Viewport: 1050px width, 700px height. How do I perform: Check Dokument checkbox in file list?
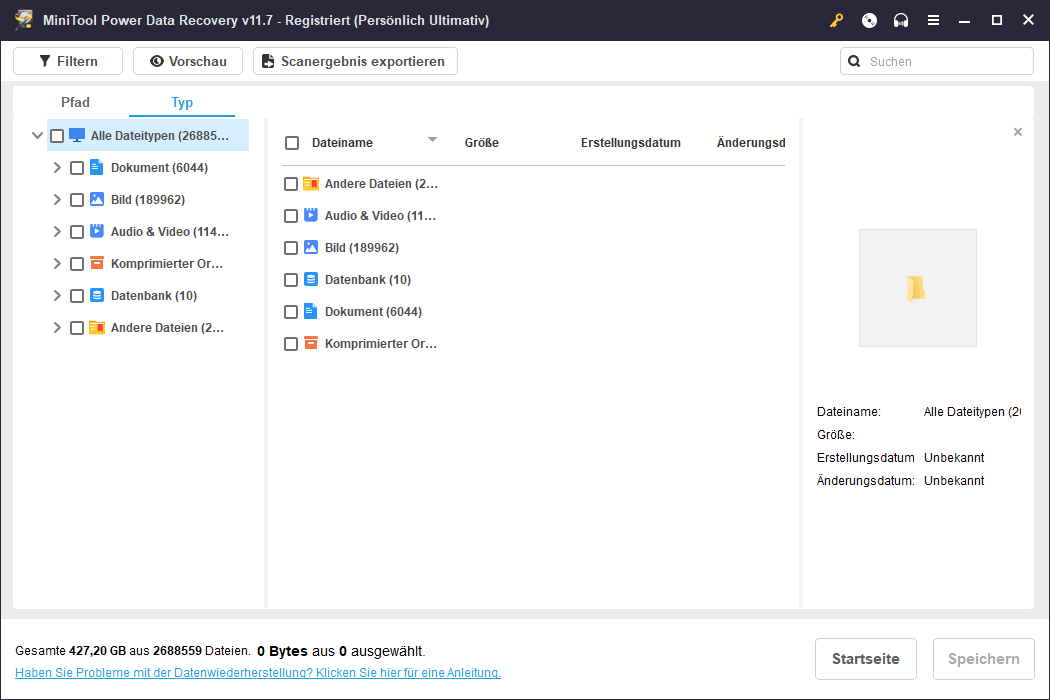point(291,312)
